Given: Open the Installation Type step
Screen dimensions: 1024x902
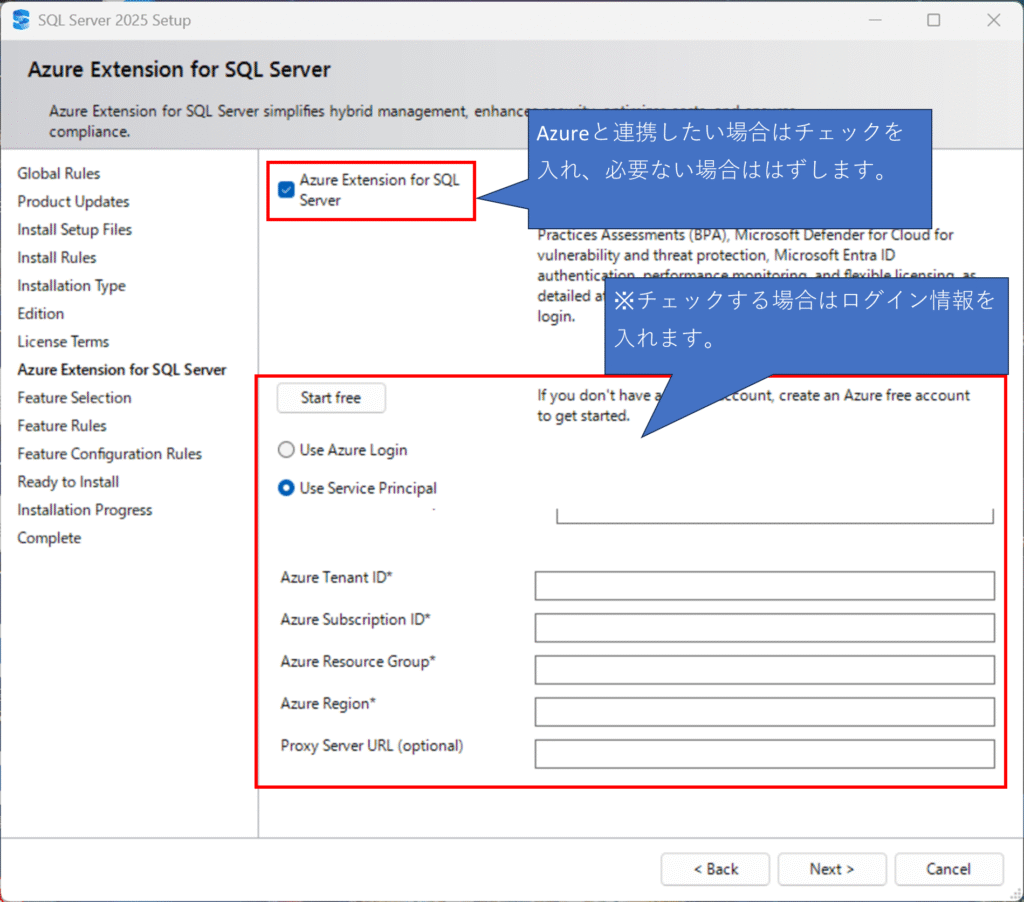Looking at the screenshot, I should (71, 286).
